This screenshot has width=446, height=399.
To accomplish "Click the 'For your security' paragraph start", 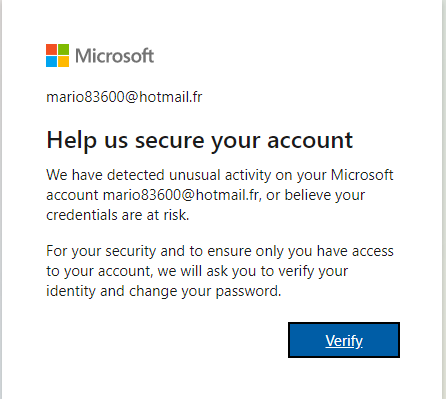I will 101,251.
